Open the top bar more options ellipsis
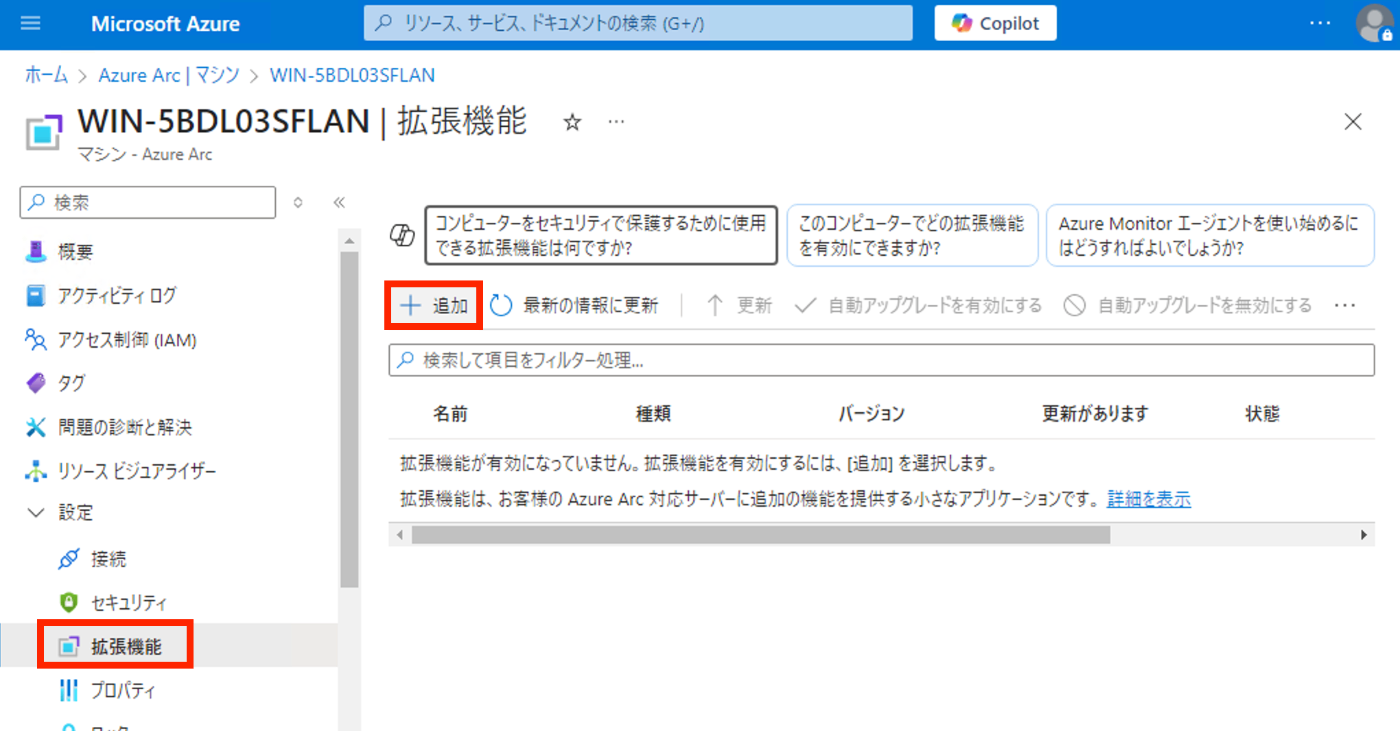Screen dimensions: 1400x731 [x=1320, y=23]
